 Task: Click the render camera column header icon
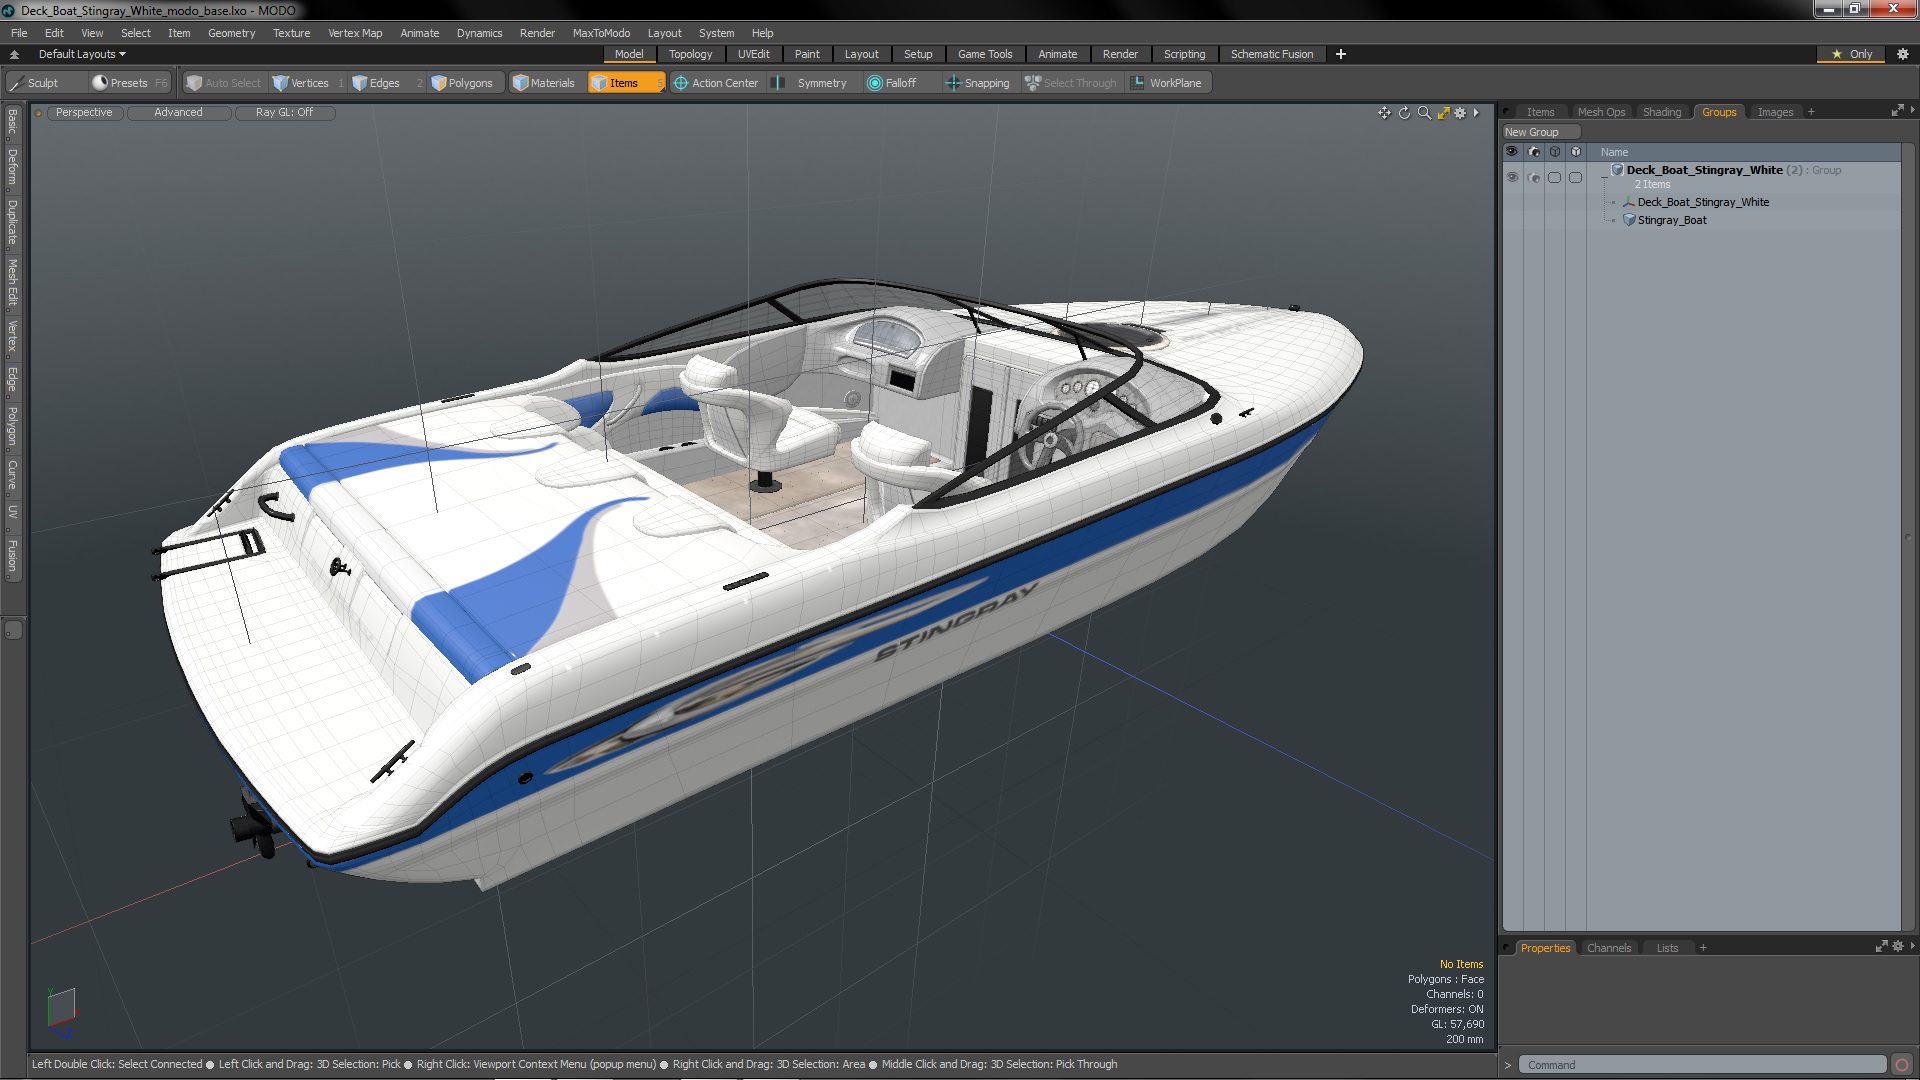1534,152
